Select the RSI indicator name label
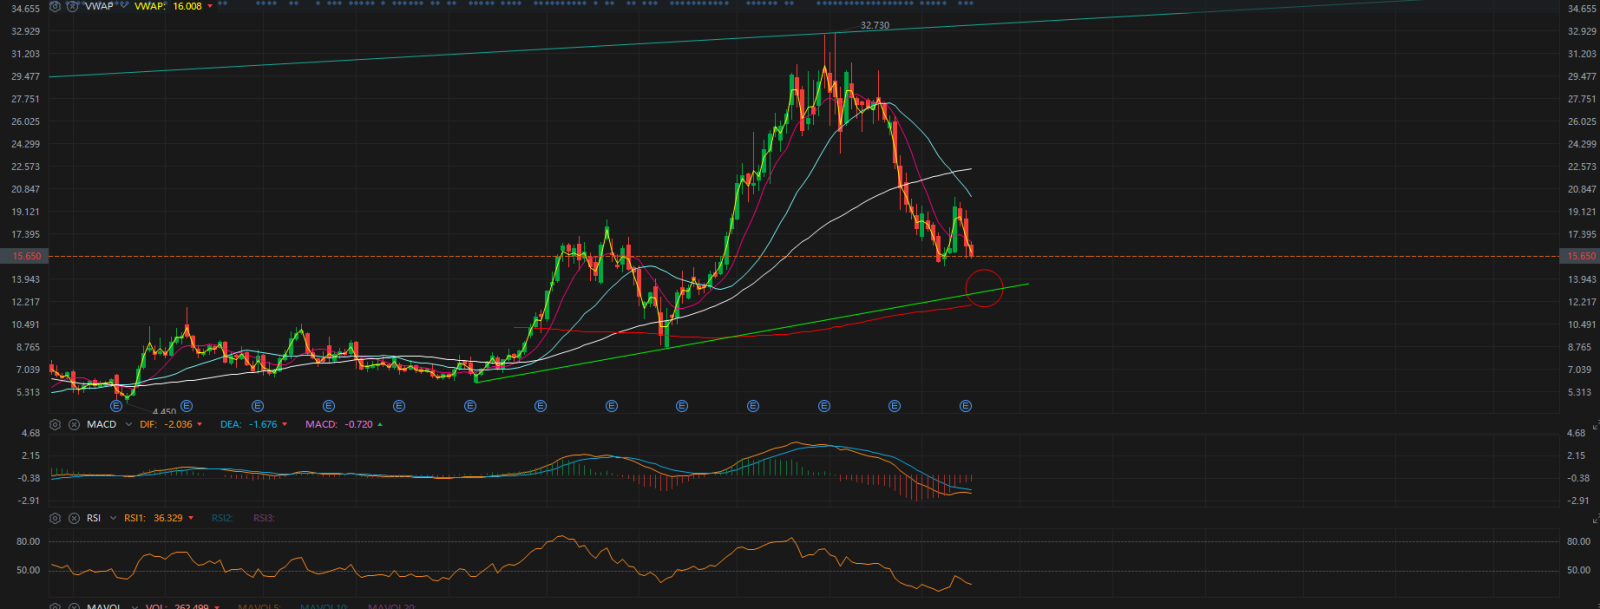The height and width of the screenshot is (609, 1600). click(x=93, y=518)
